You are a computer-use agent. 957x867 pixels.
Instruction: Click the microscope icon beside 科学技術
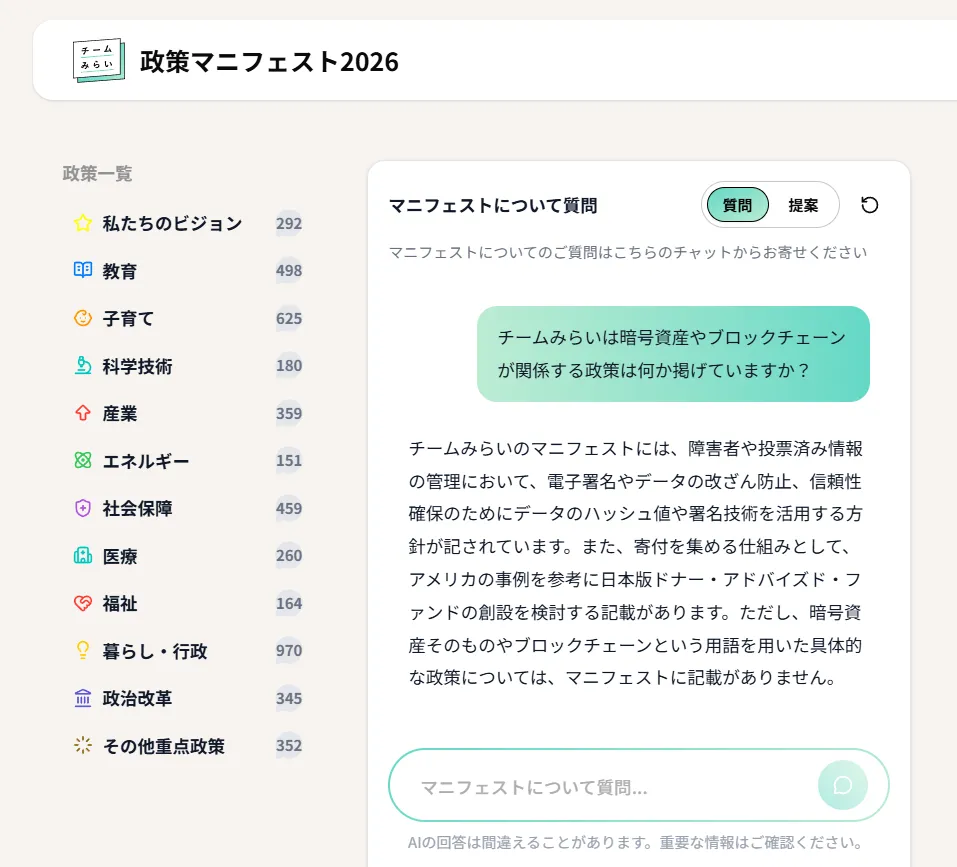[83, 366]
